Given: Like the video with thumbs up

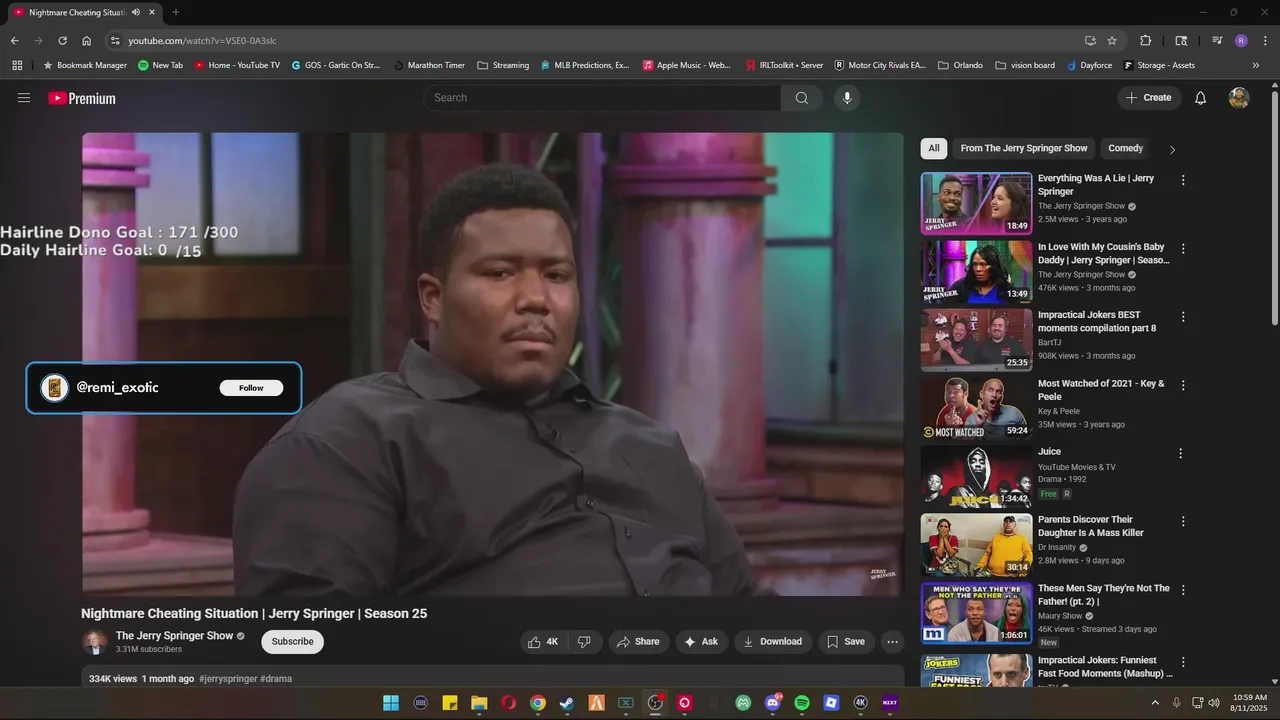Looking at the screenshot, I should pyautogui.click(x=543, y=642).
